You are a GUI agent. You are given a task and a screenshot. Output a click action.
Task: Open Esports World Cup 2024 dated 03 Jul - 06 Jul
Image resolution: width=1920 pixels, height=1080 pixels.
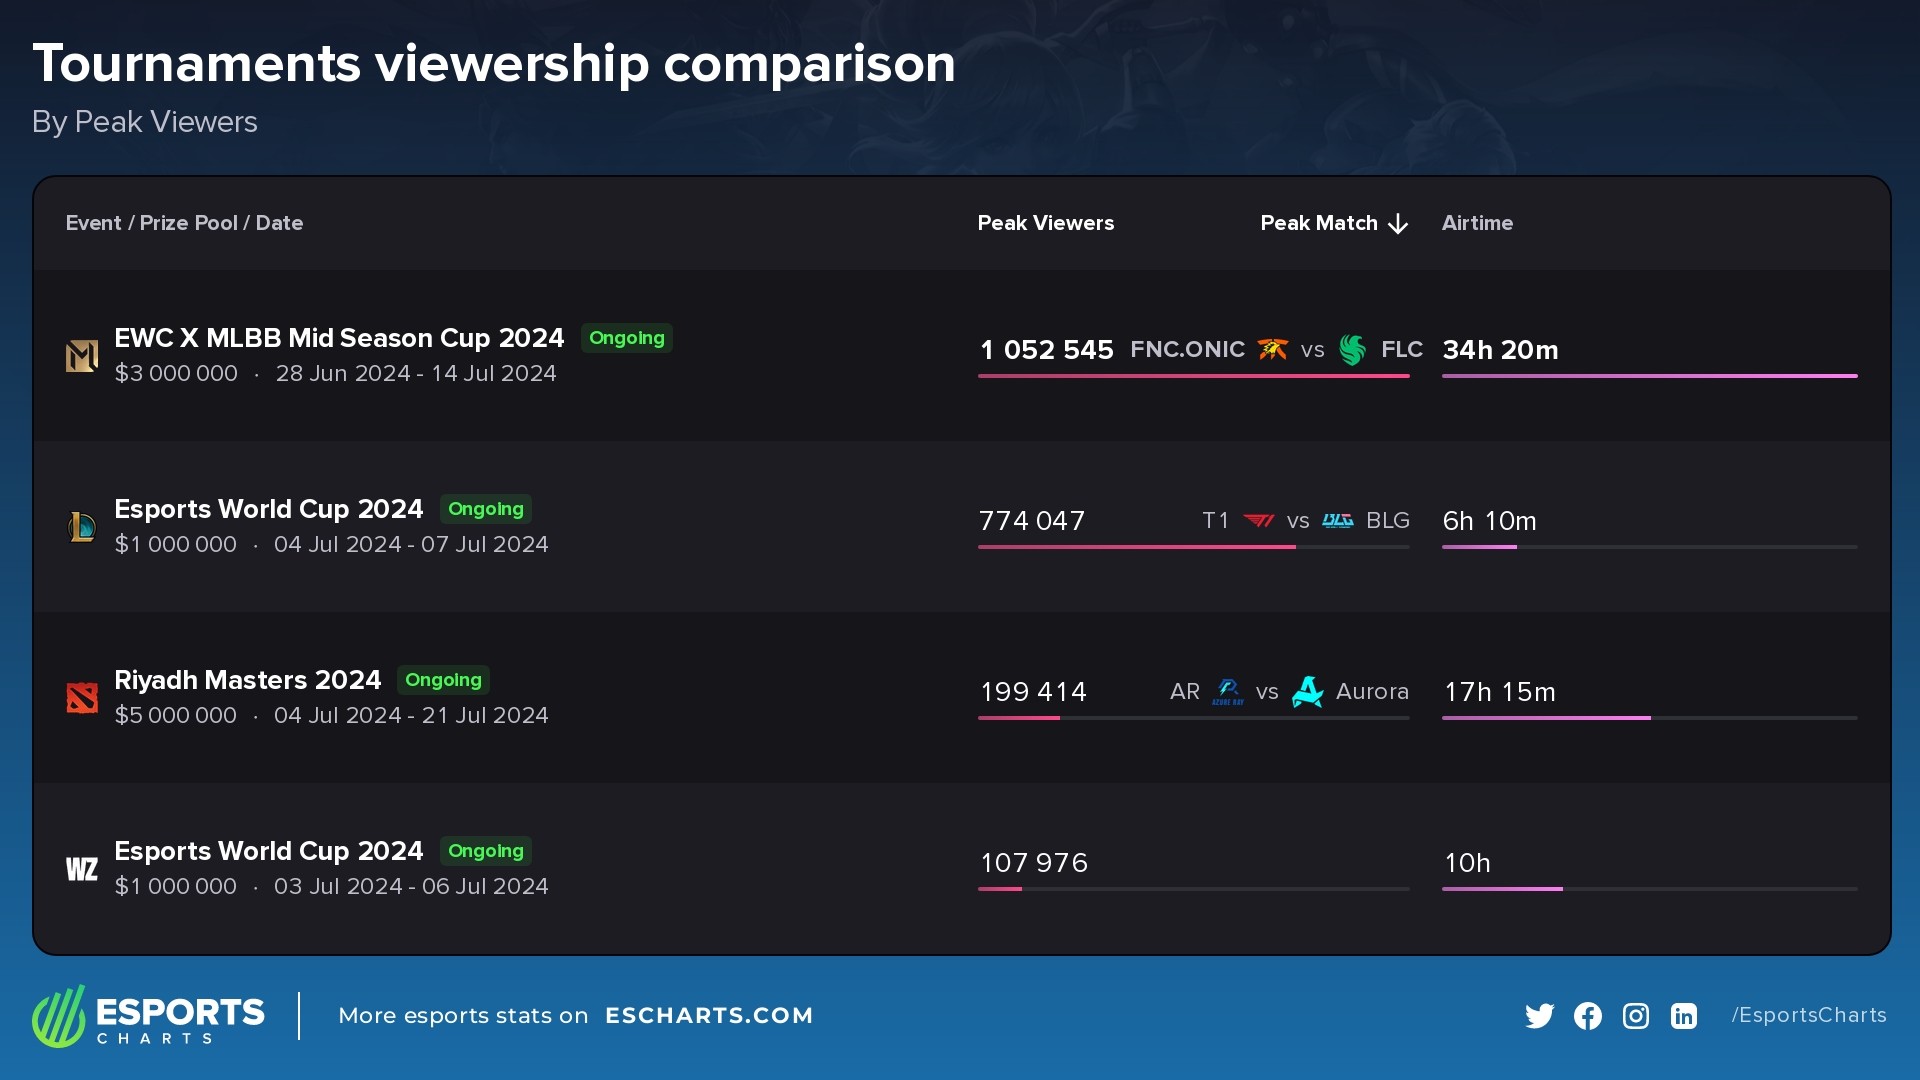(x=269, y=851)
